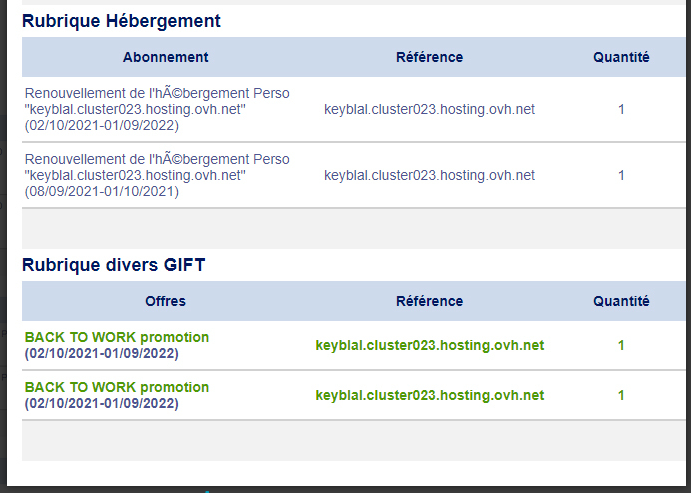Click the reference beside the 08/09/2021 renewal
The image size is (691, 493).
429,175
